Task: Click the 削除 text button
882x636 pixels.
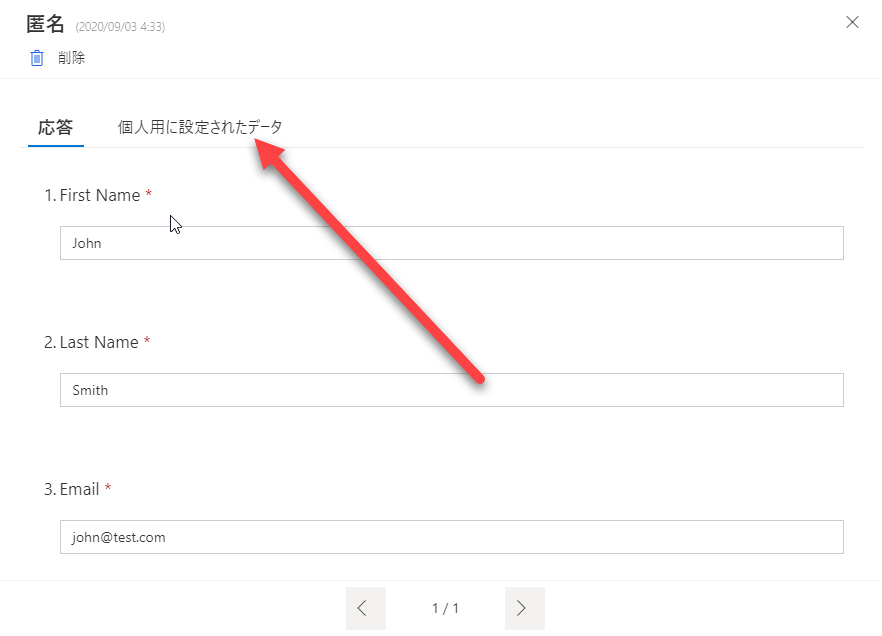Action: pyautogui.click(x=73, y=57)
